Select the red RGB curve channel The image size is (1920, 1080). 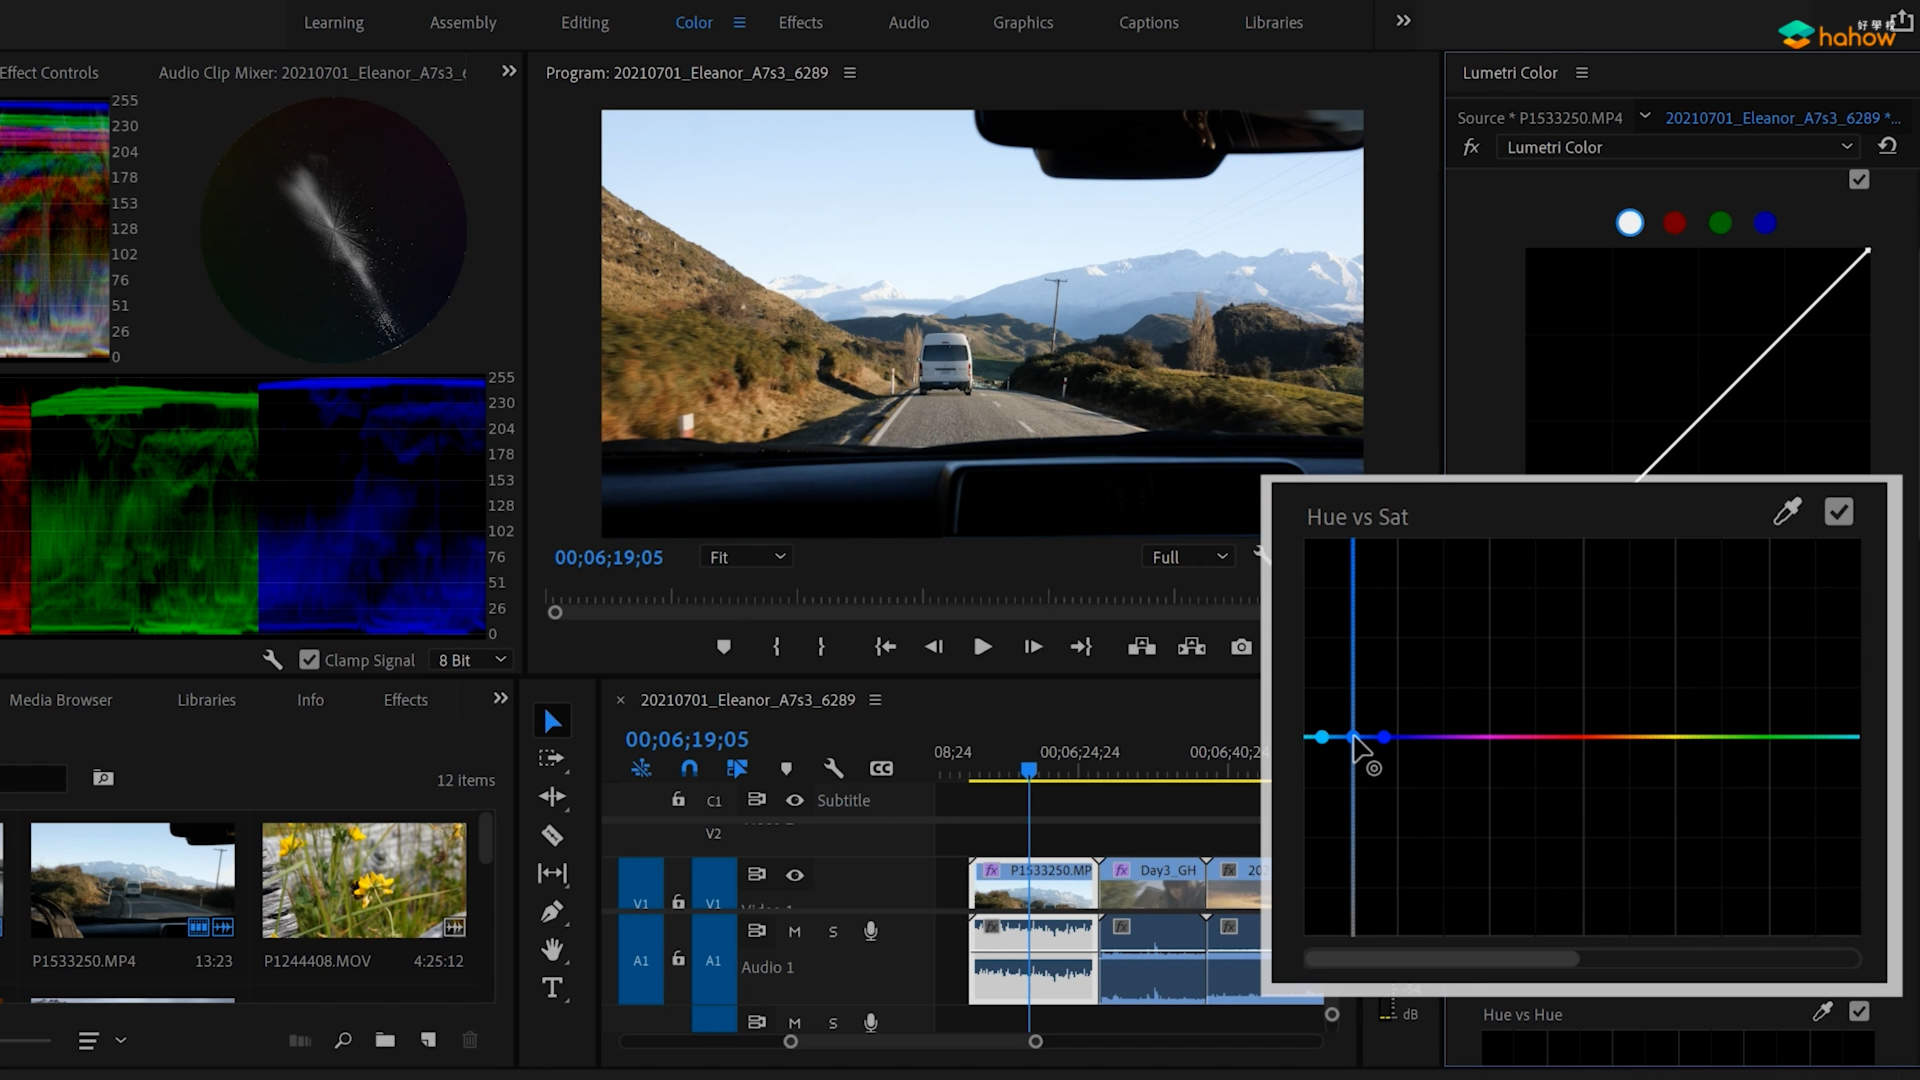[1674, 223]
